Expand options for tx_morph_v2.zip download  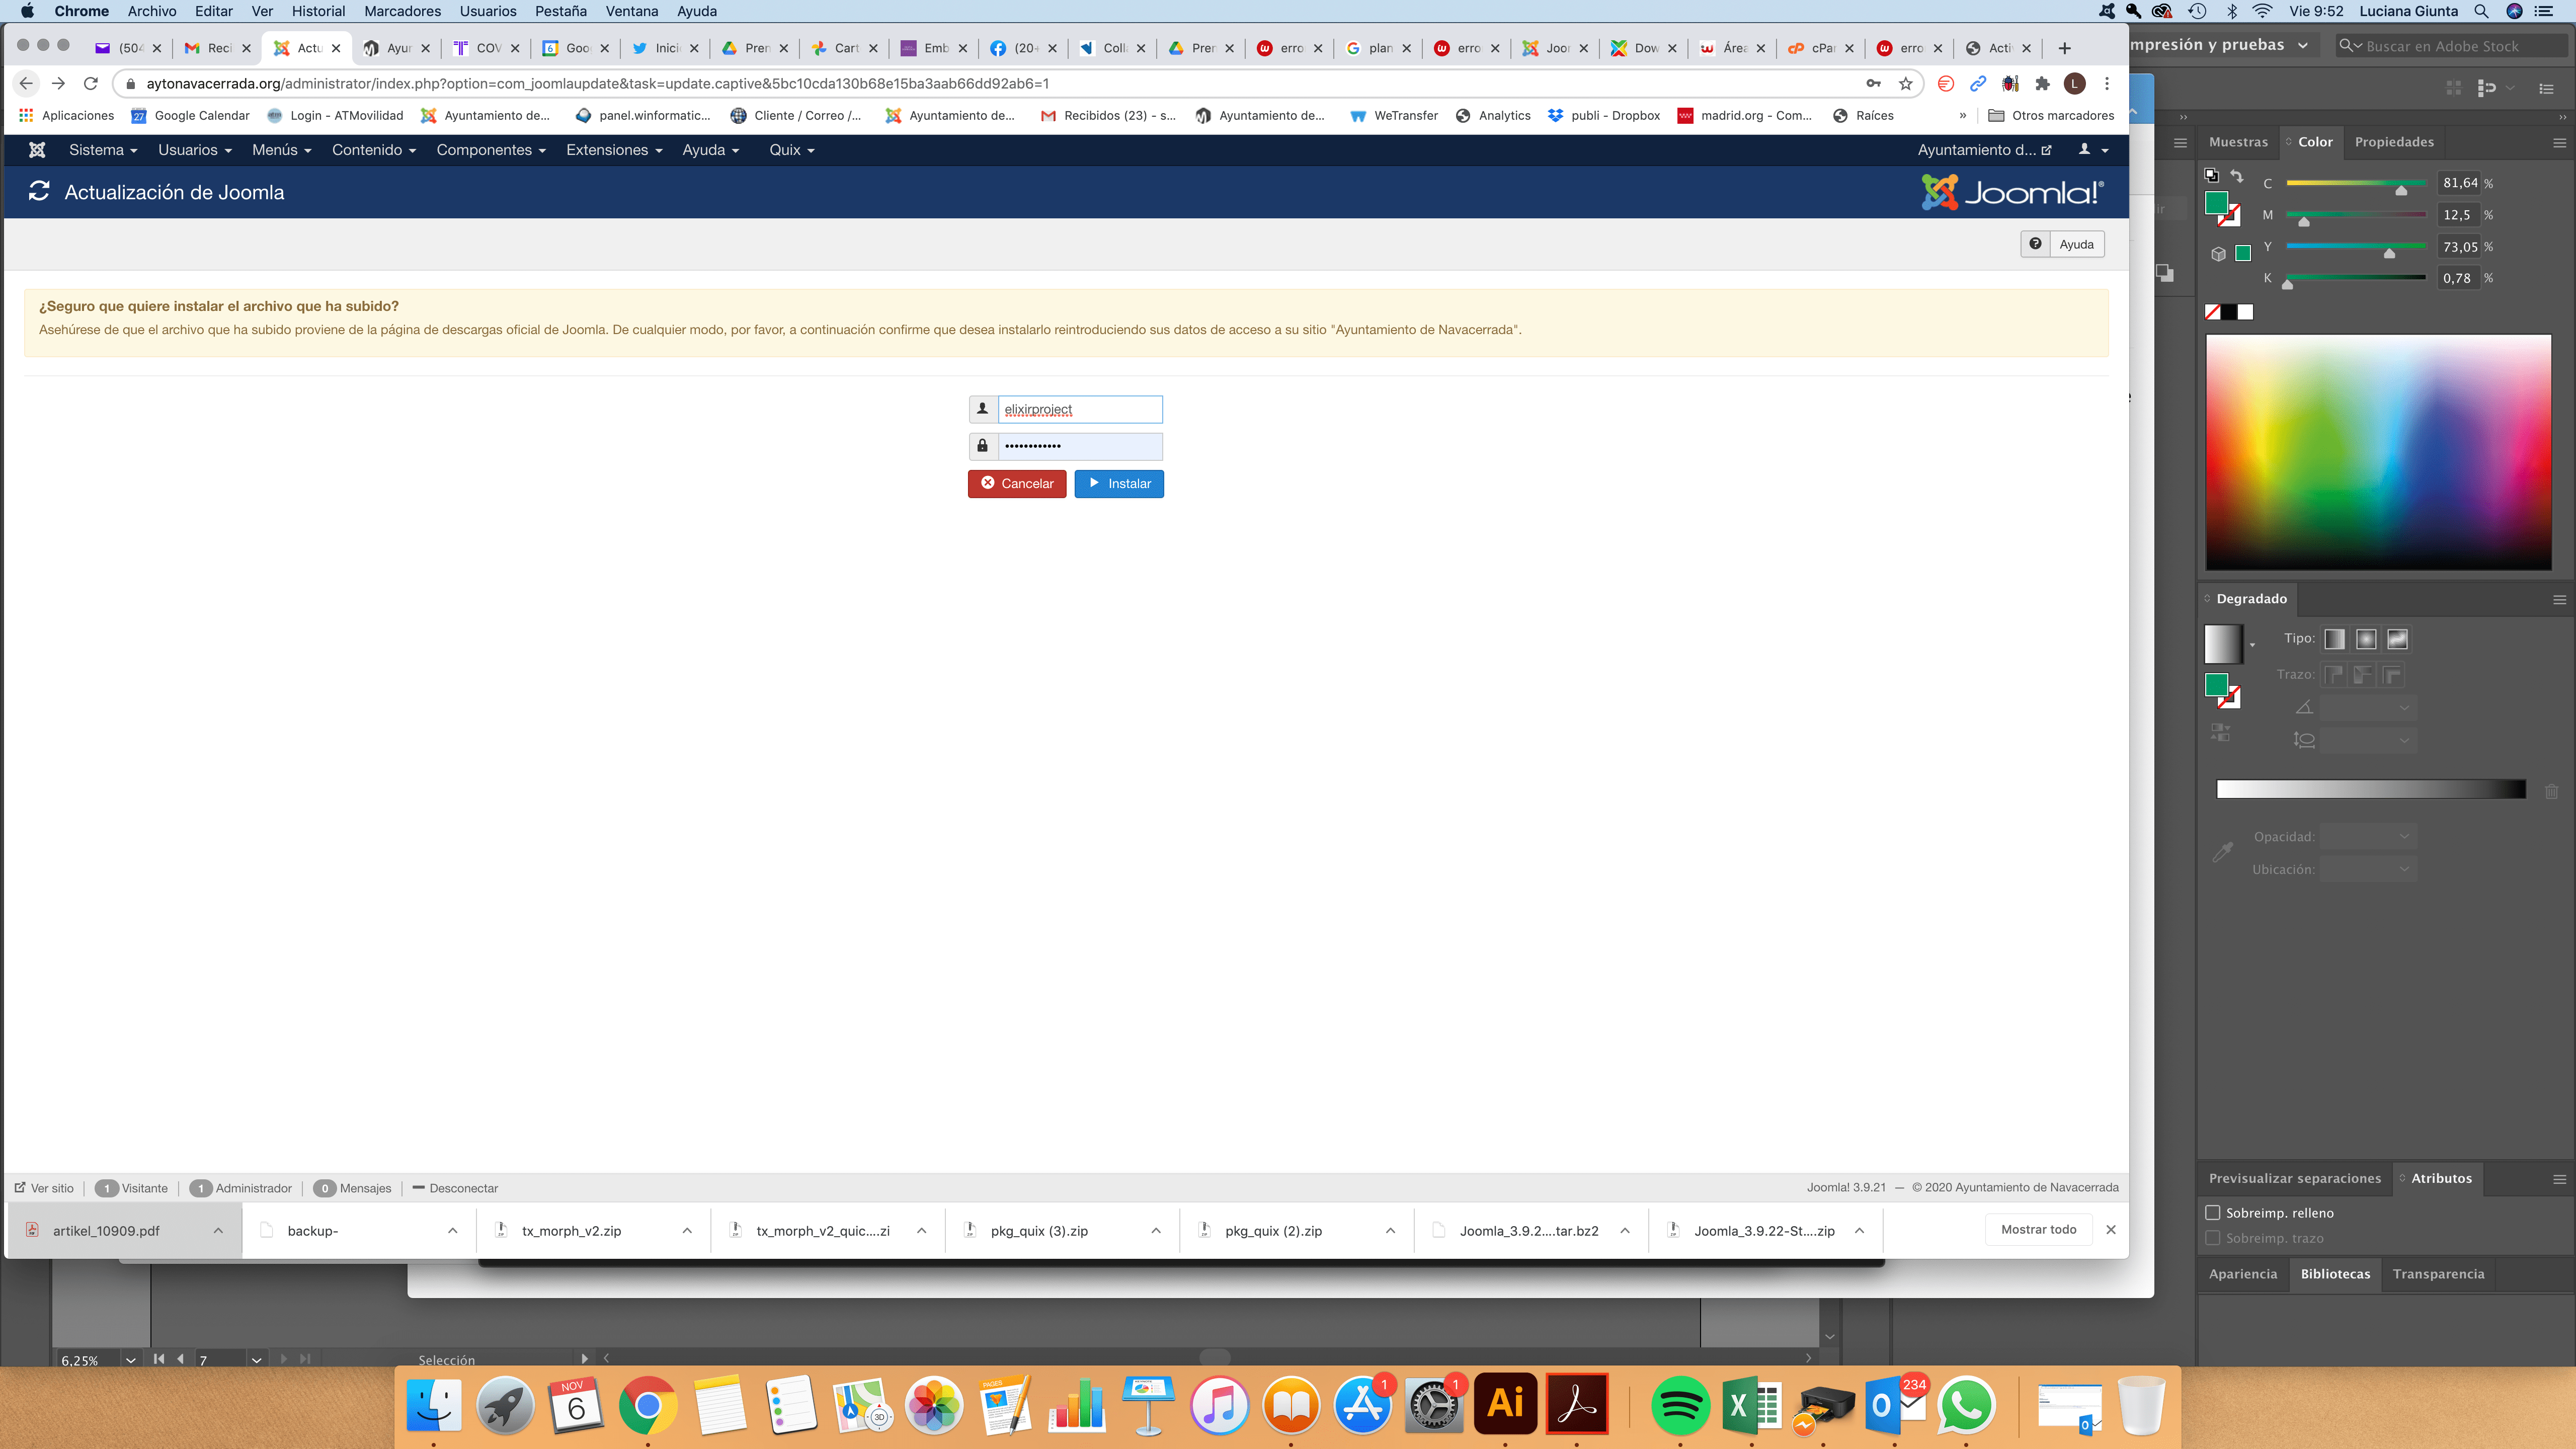[687, 1231]
